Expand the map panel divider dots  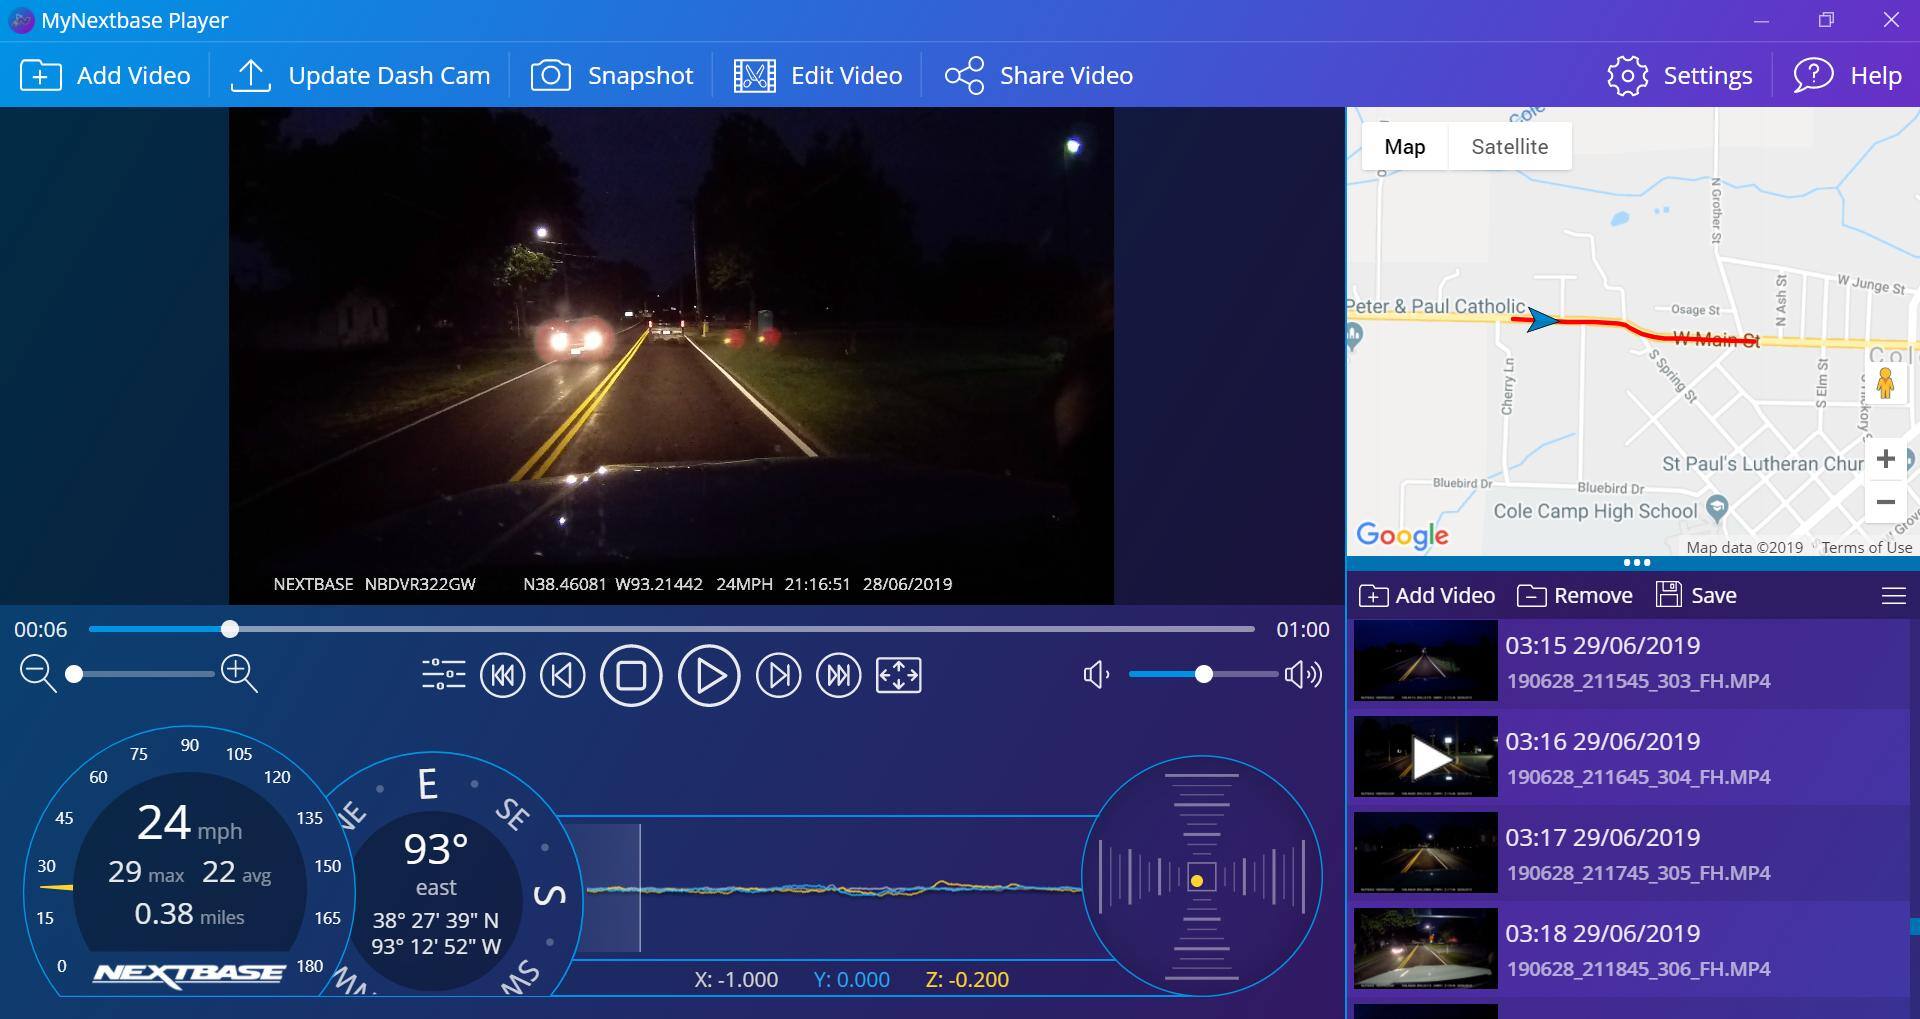coord(1636,563)
